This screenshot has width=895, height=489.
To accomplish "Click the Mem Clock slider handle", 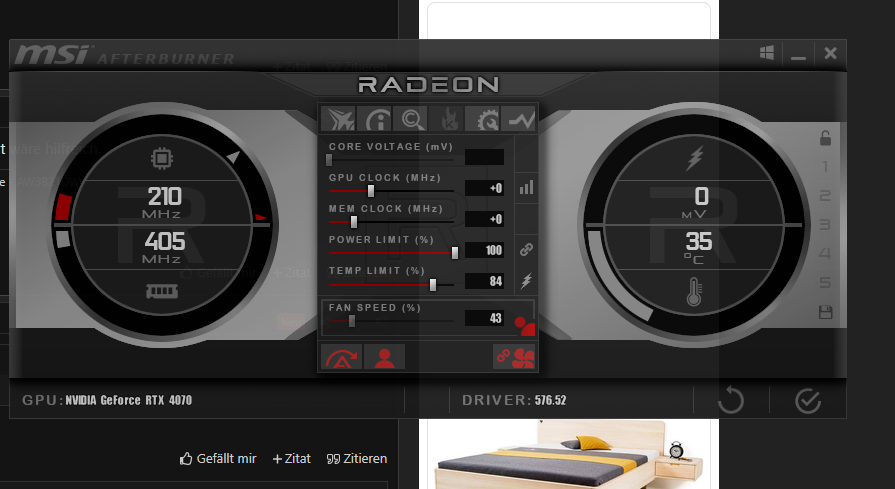I will 353,221.
